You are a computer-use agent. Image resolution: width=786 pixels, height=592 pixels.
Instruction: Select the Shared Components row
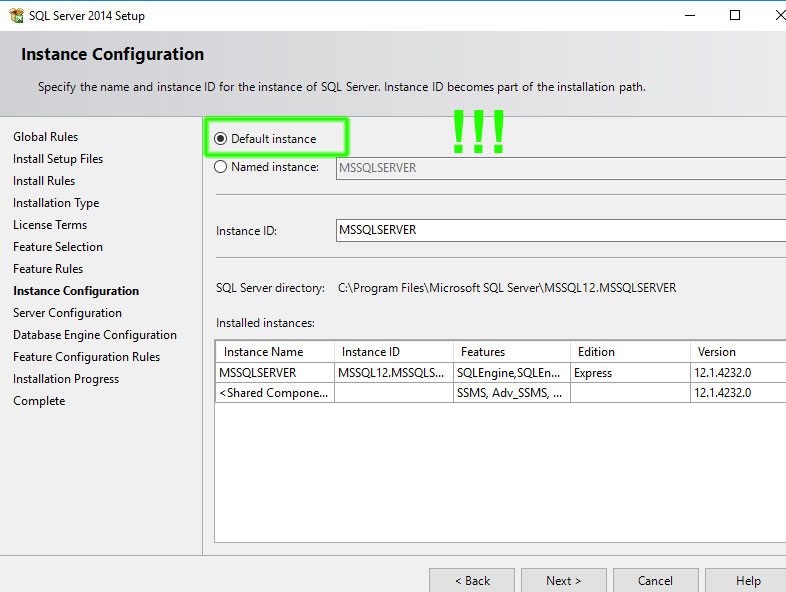click(x=500, y=392)
